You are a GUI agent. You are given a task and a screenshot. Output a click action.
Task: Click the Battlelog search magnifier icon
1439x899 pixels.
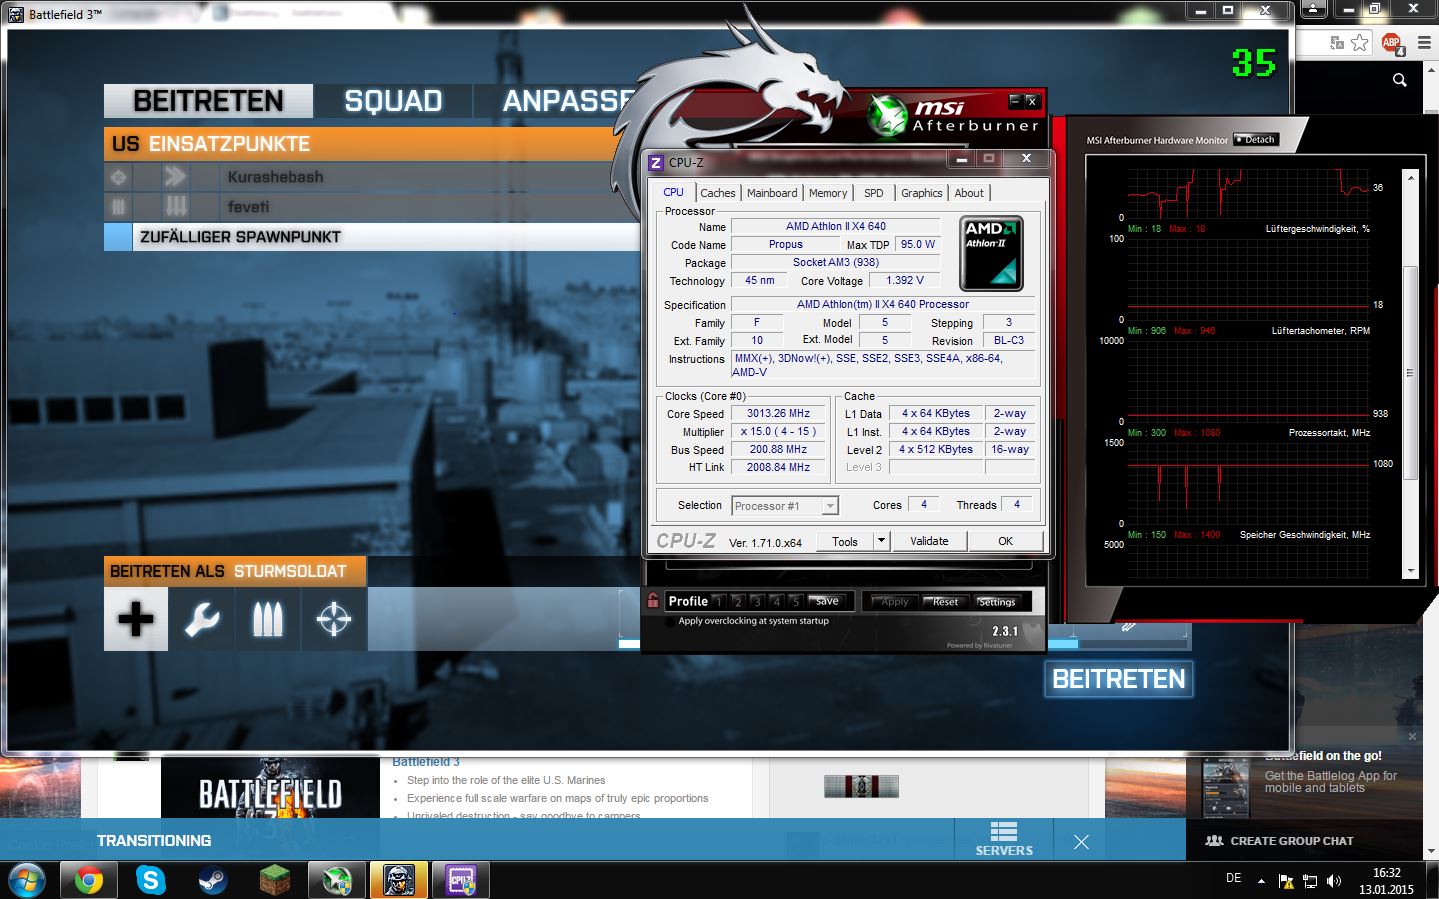[x=1400, y=80]
